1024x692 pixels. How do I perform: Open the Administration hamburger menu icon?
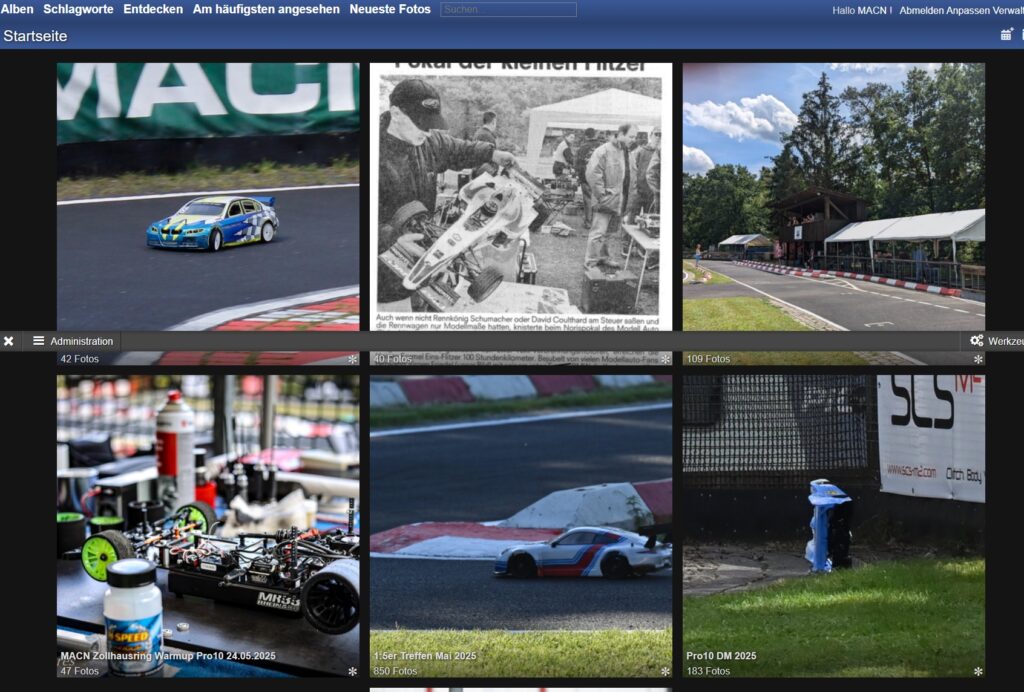pyautogui.click(x=37, y=341)
